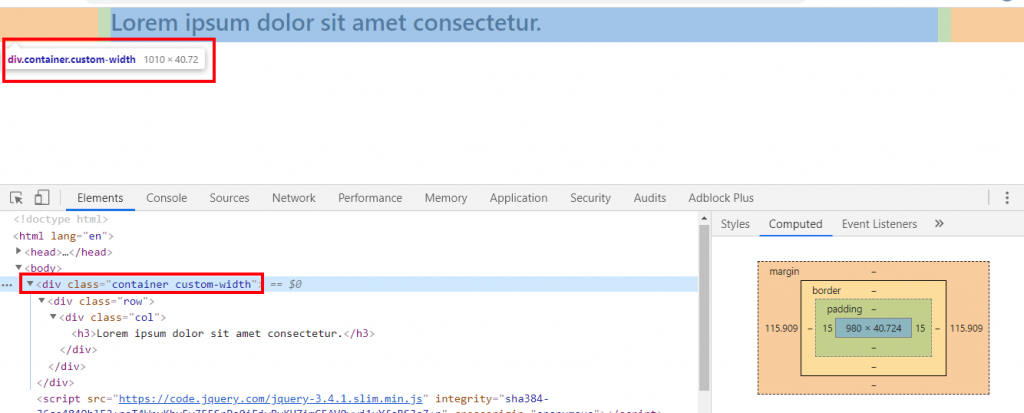The width and height of the screenshot is (1024, 413).
Task: Toggle the device toolbar icon
Action: coord(42,197)
